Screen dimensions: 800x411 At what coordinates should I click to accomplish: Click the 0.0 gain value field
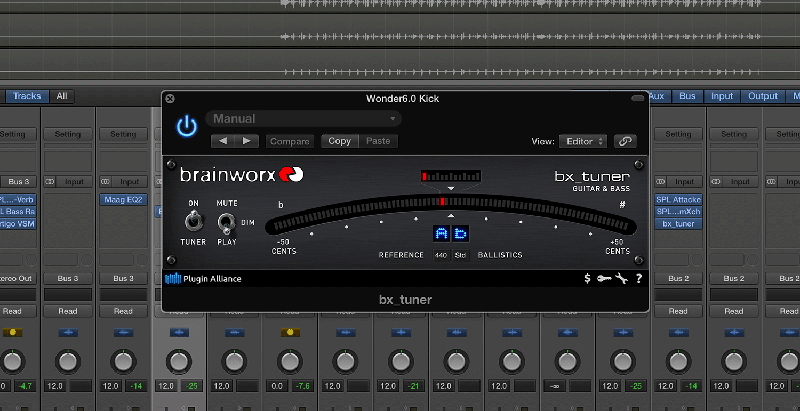(x=277, y=386)
